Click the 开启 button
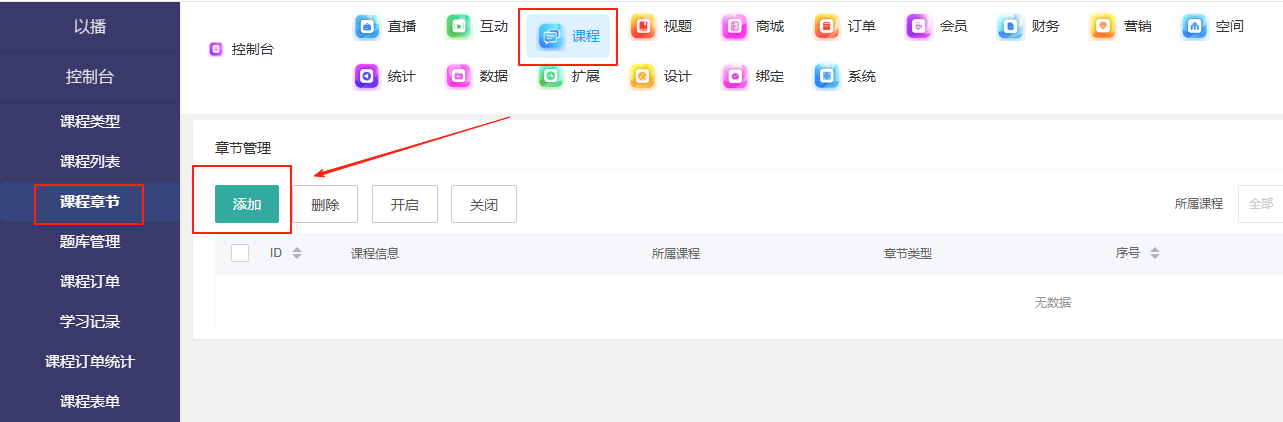This screenshot has width=1283, height=422. pyautogui.click(x=404, y=205)
